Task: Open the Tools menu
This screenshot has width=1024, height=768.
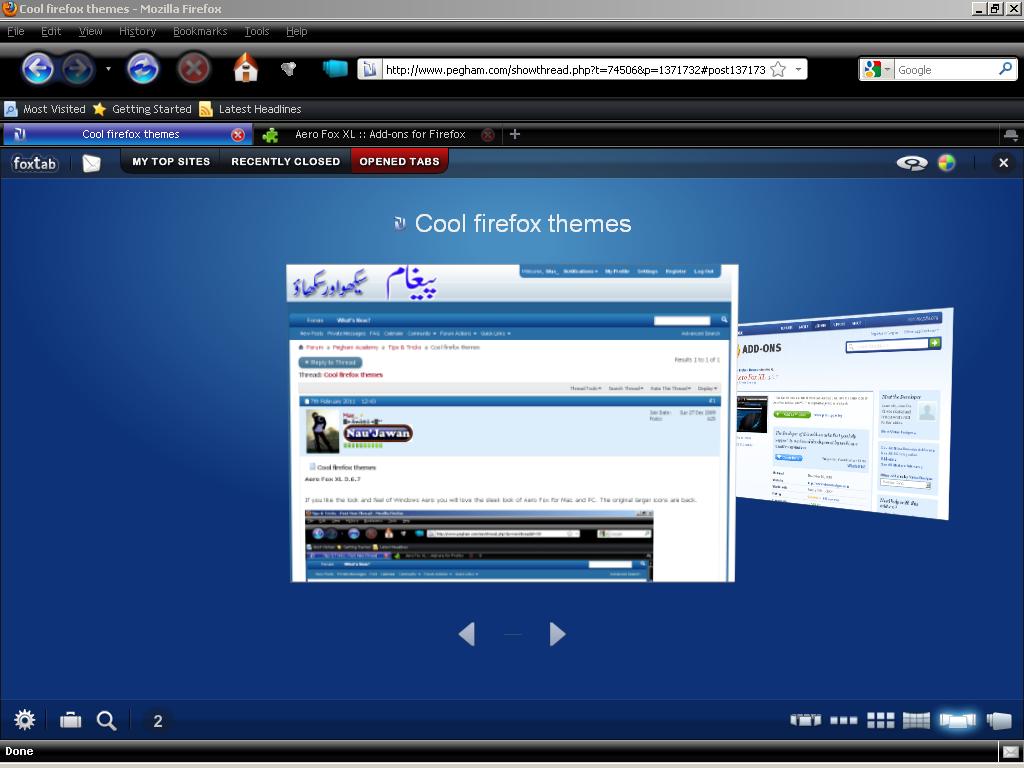Action: 257,31
